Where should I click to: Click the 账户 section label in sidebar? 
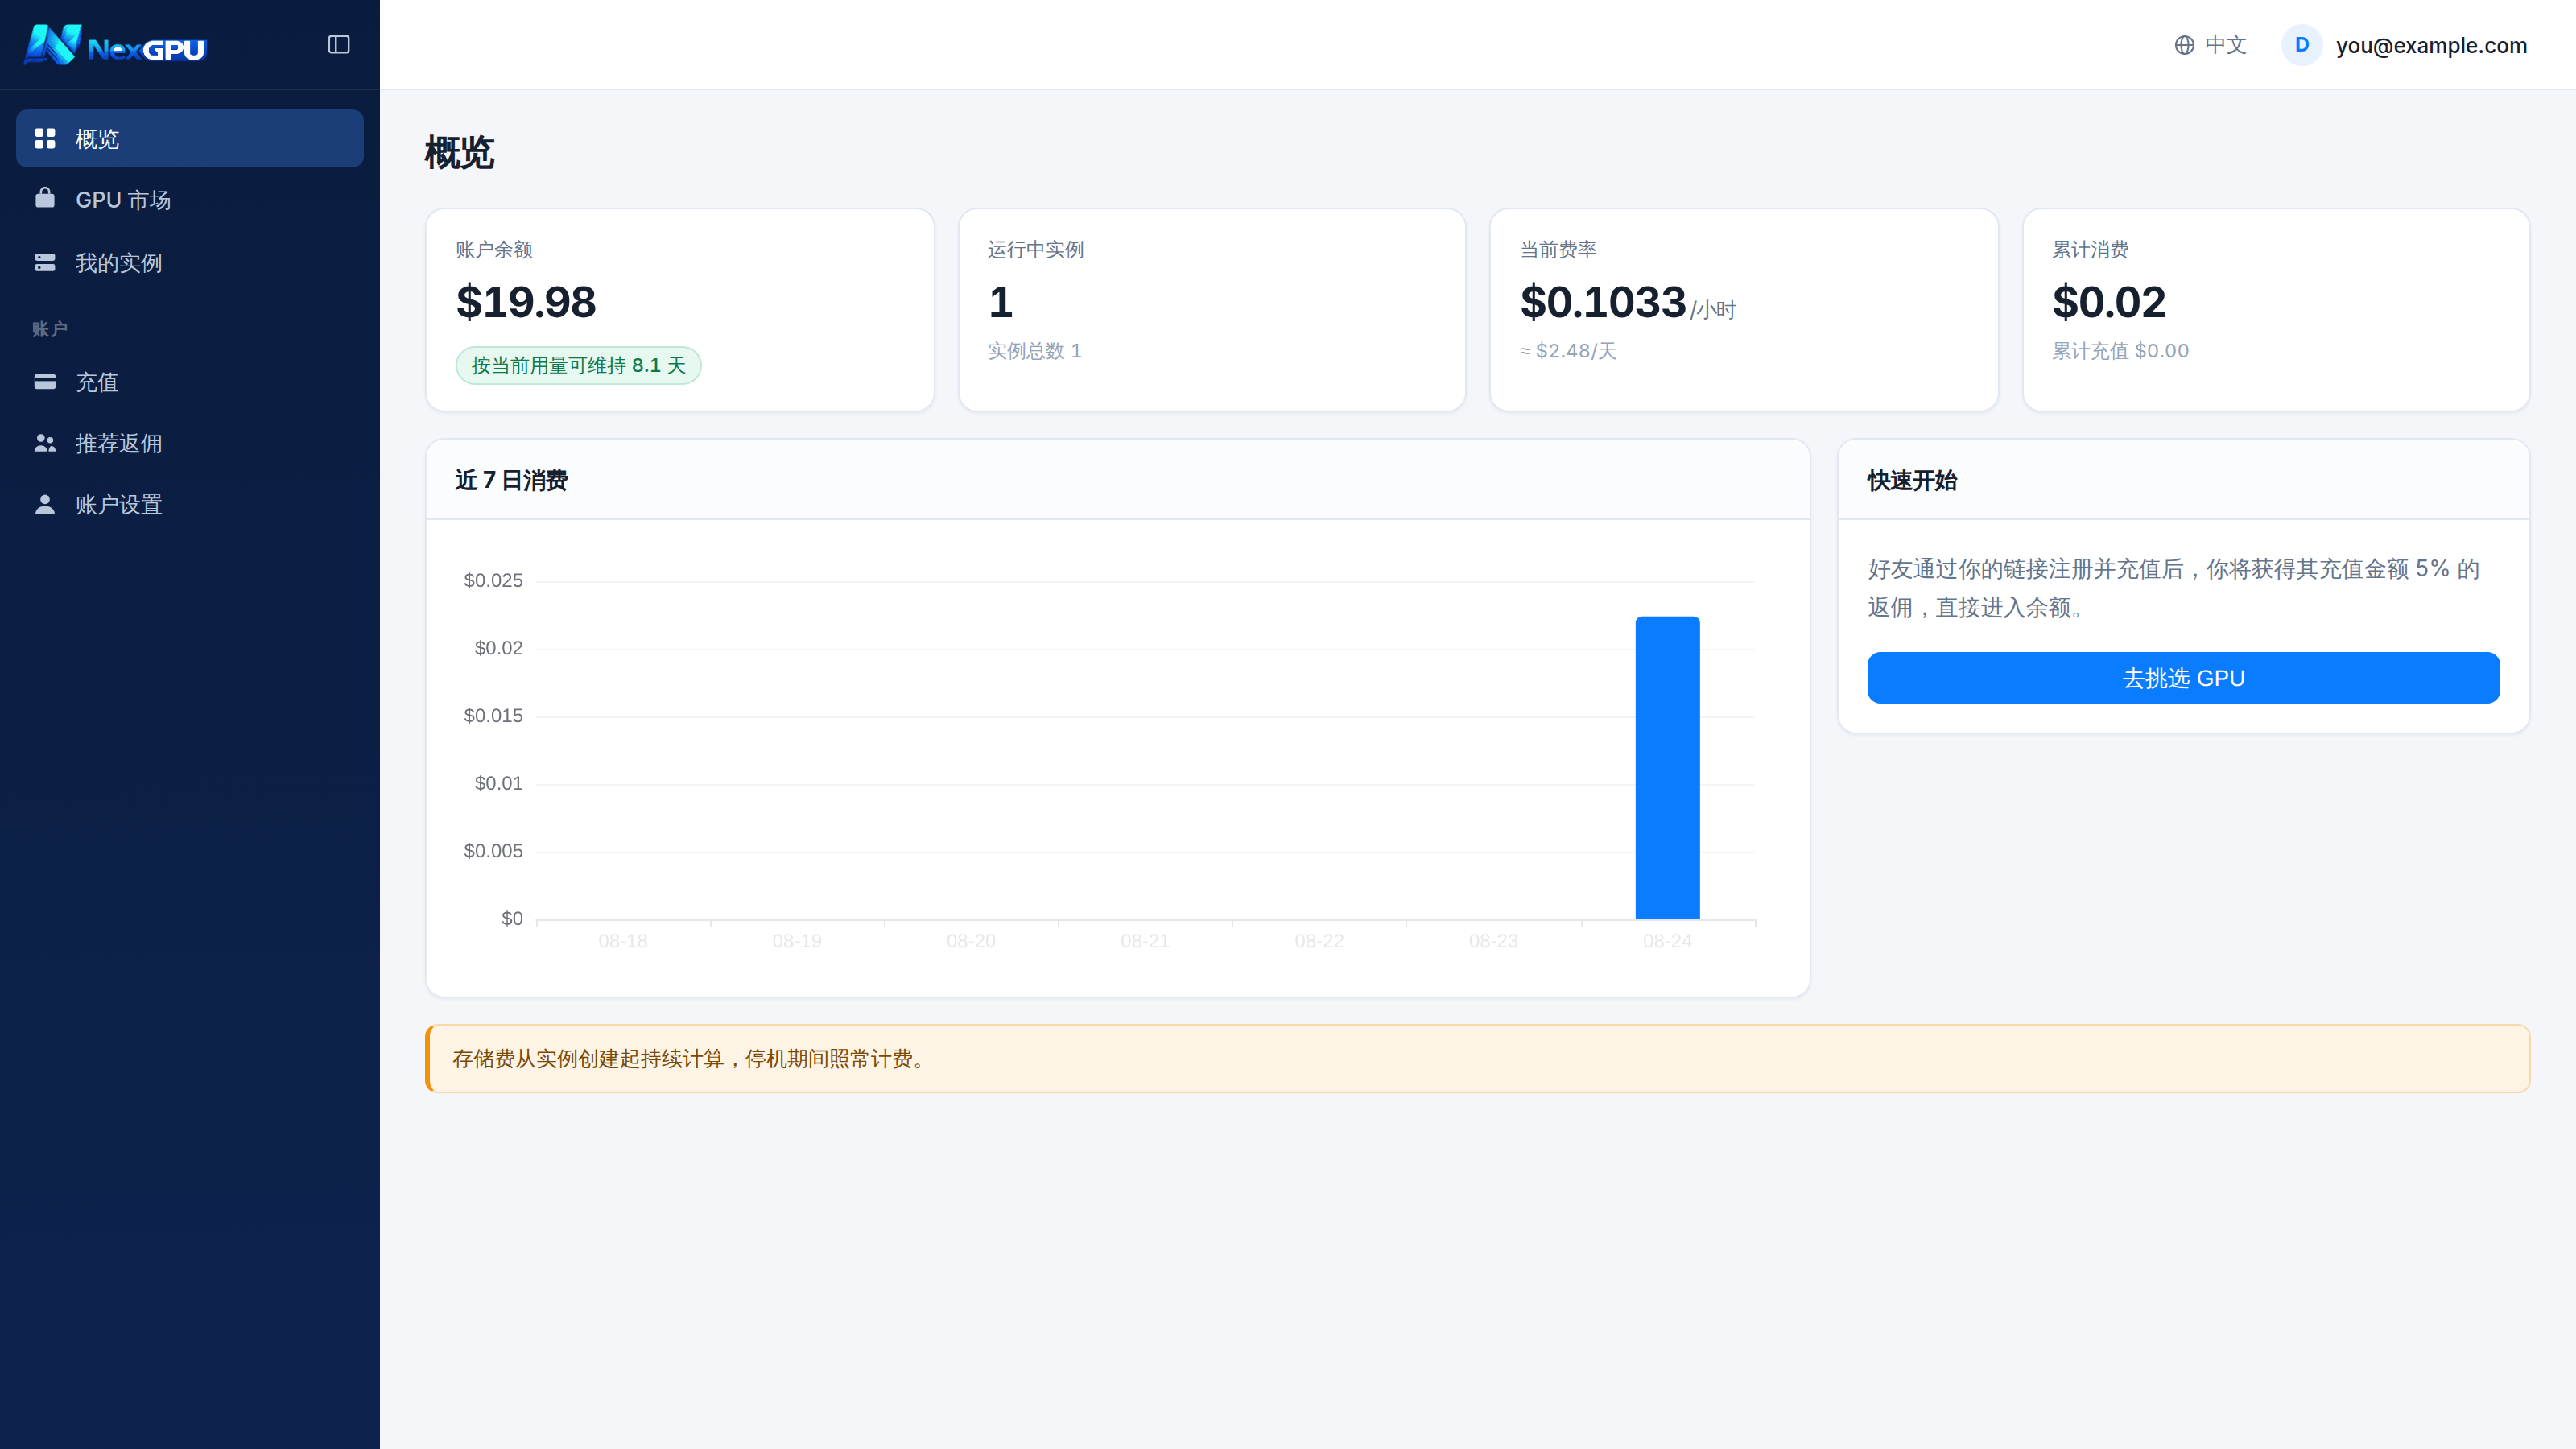(x=50, y=329)
